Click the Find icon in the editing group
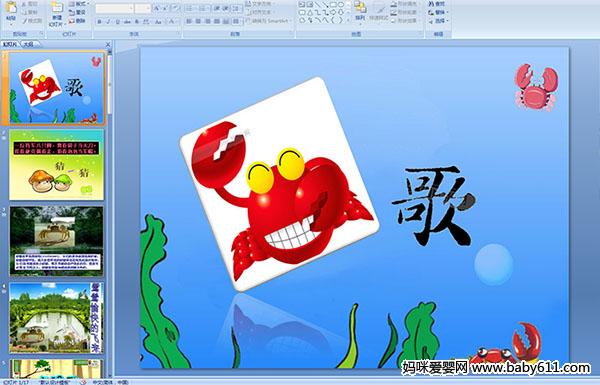 tap(437, 4)
